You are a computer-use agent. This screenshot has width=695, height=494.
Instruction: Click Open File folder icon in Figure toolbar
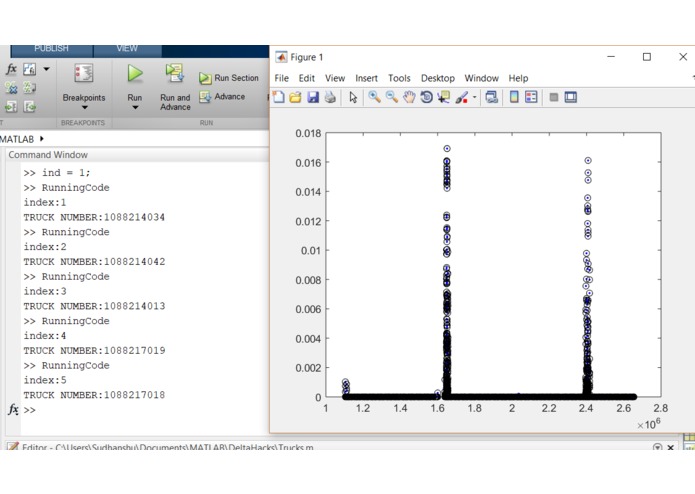click(295, 97)
